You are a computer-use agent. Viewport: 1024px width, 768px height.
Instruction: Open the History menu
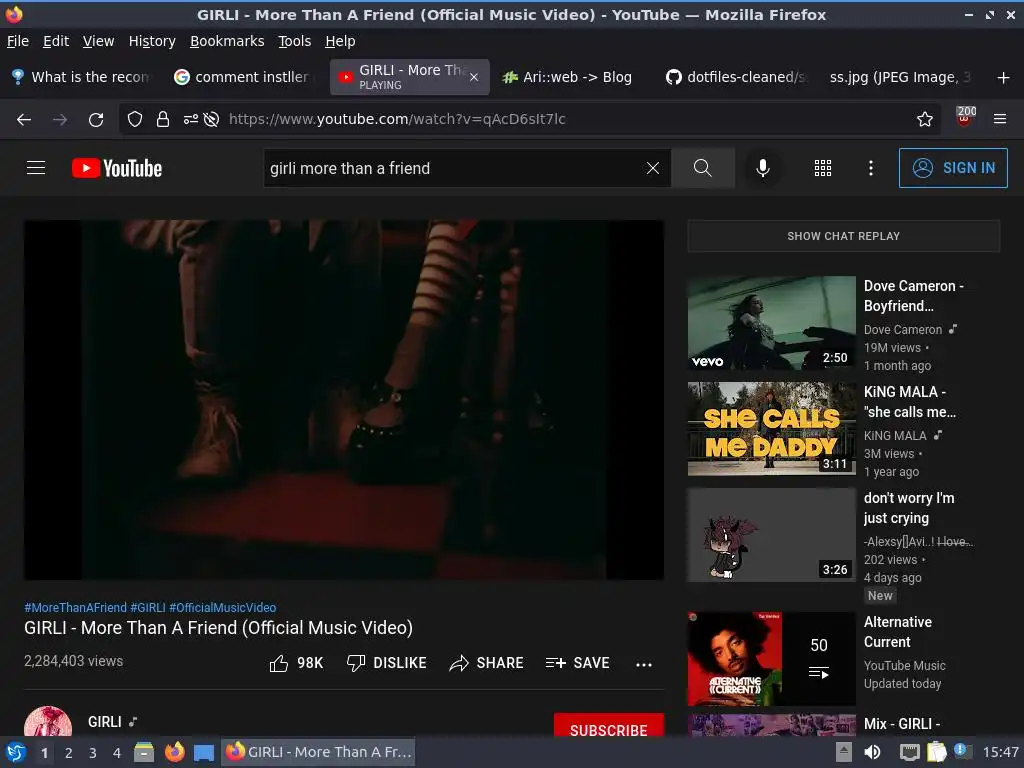pos(152,41)
